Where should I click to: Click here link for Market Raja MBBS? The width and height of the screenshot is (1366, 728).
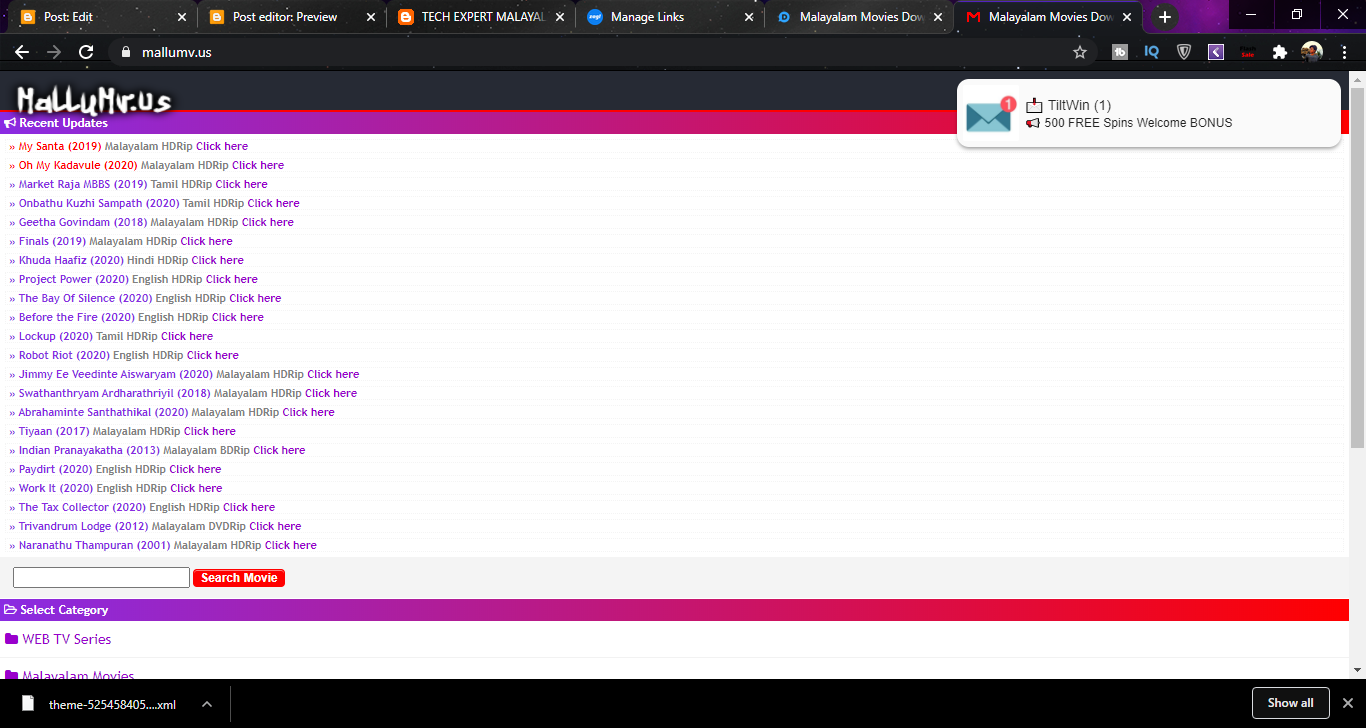[241, 184]
